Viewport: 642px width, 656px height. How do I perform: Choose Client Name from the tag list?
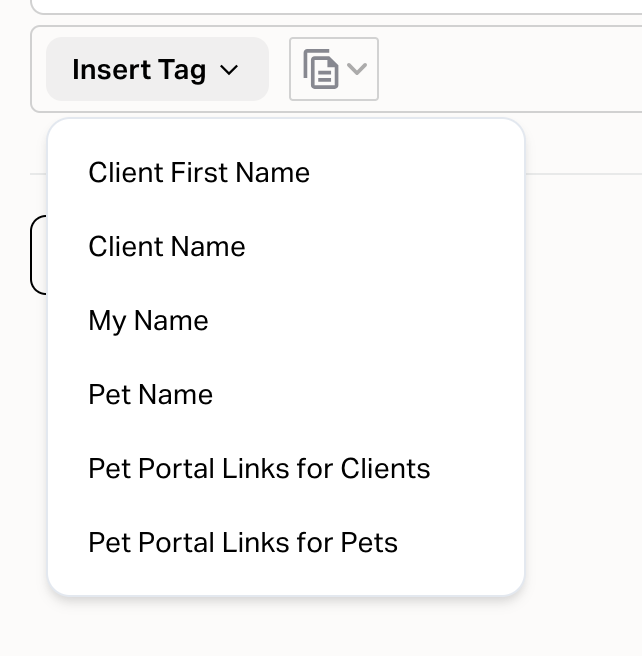[x=167, y=247]
